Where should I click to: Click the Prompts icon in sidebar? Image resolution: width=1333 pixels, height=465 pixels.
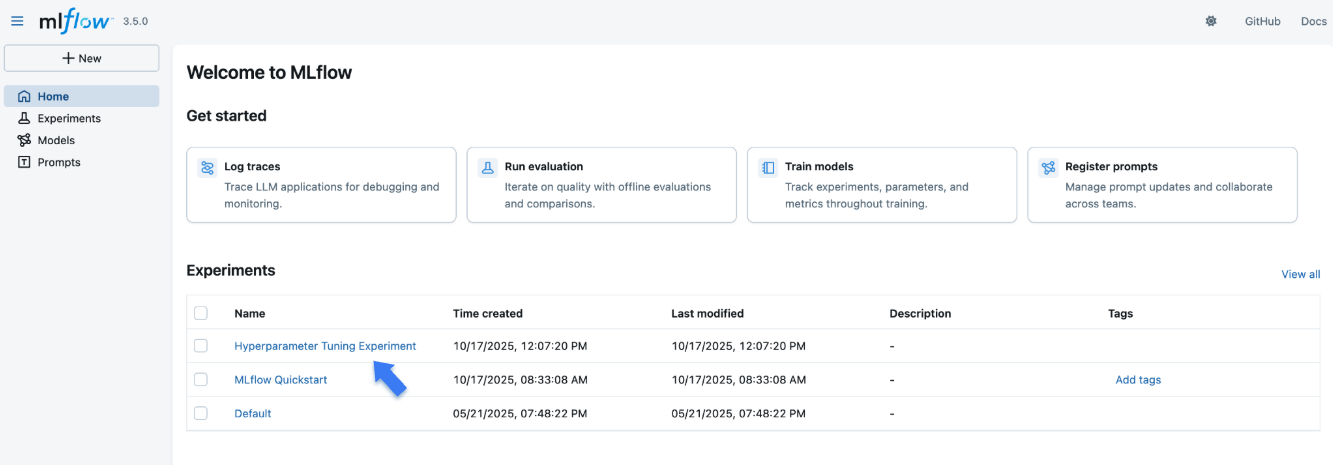click(x=24, y=163)
